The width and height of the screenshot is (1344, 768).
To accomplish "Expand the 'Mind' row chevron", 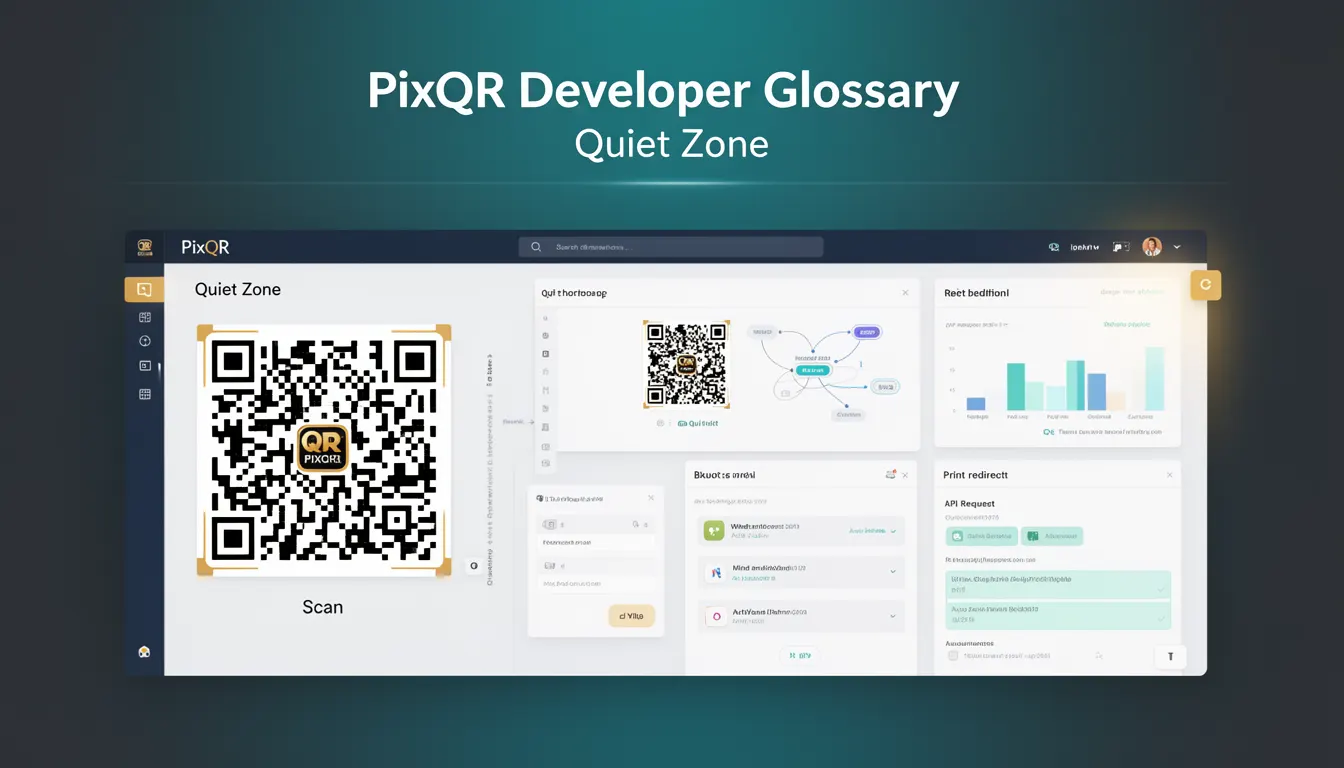I will point(892,572).
